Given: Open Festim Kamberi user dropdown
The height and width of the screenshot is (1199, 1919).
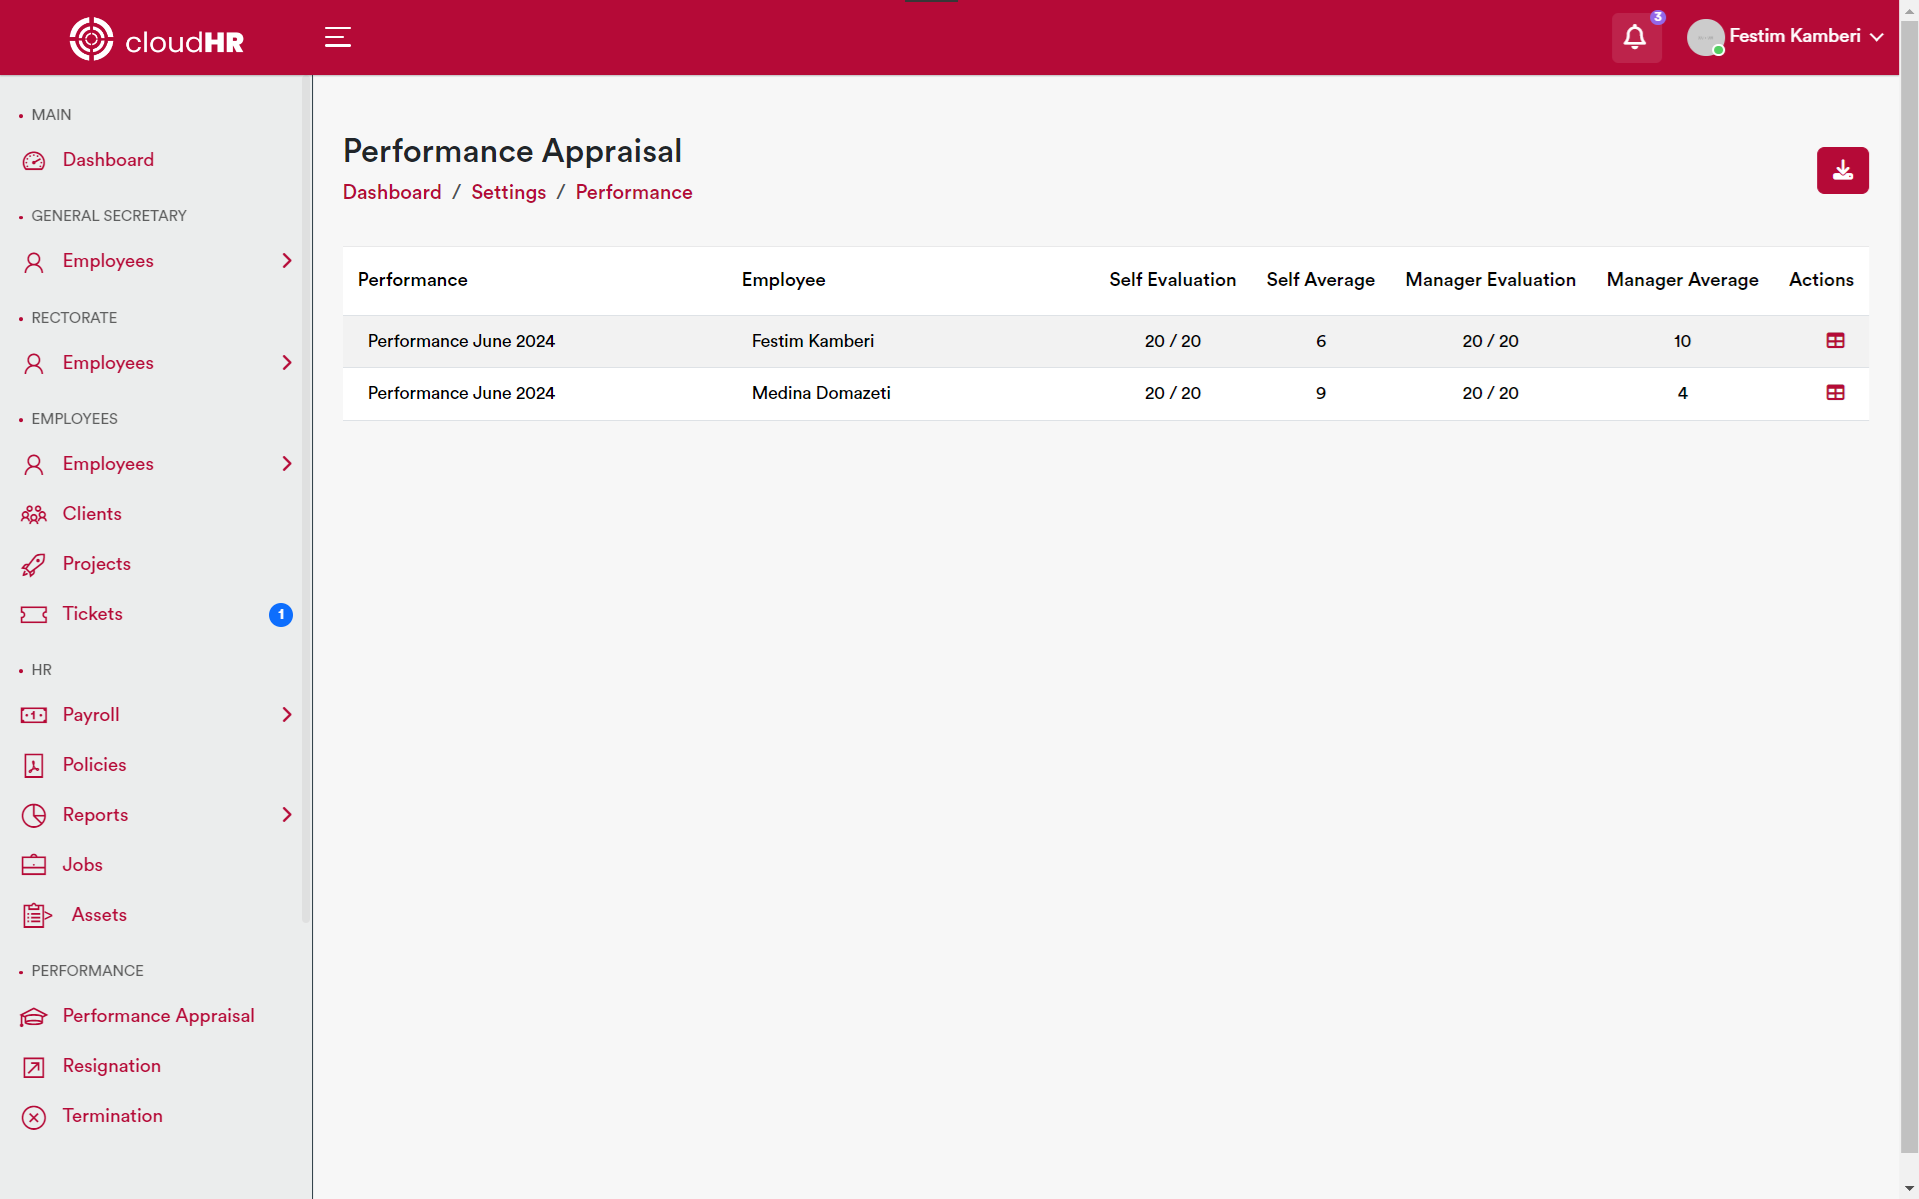Looking at the screenshot, I should click(1794, 37).
